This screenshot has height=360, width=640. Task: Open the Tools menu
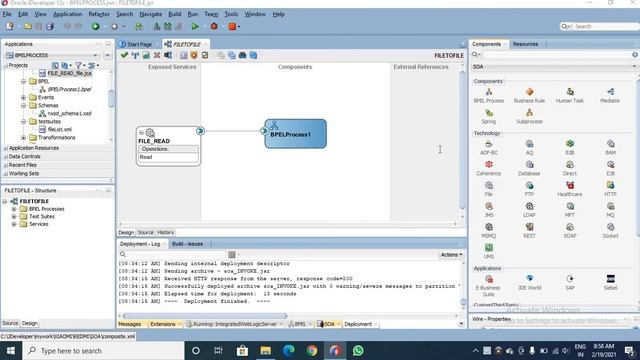coord(231,14)
